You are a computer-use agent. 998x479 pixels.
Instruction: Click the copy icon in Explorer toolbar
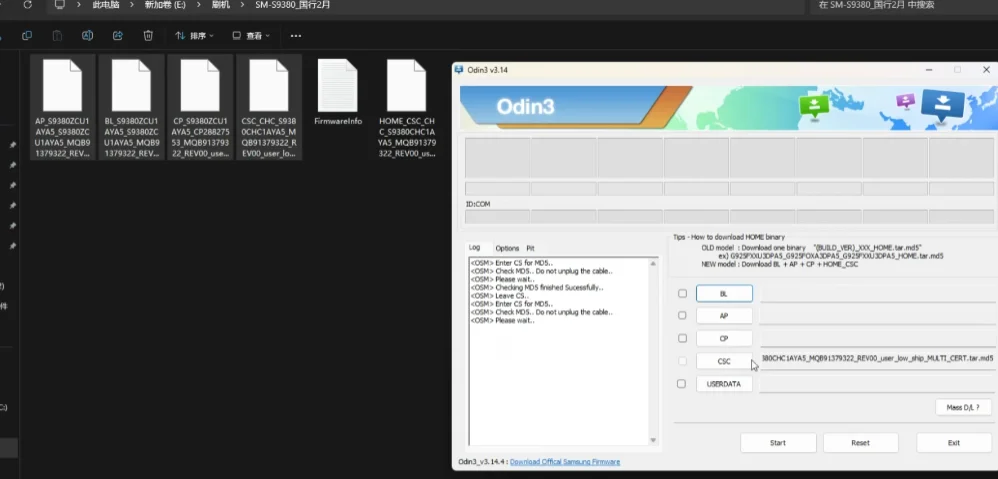pyautogui.click(x=27, y=36)
